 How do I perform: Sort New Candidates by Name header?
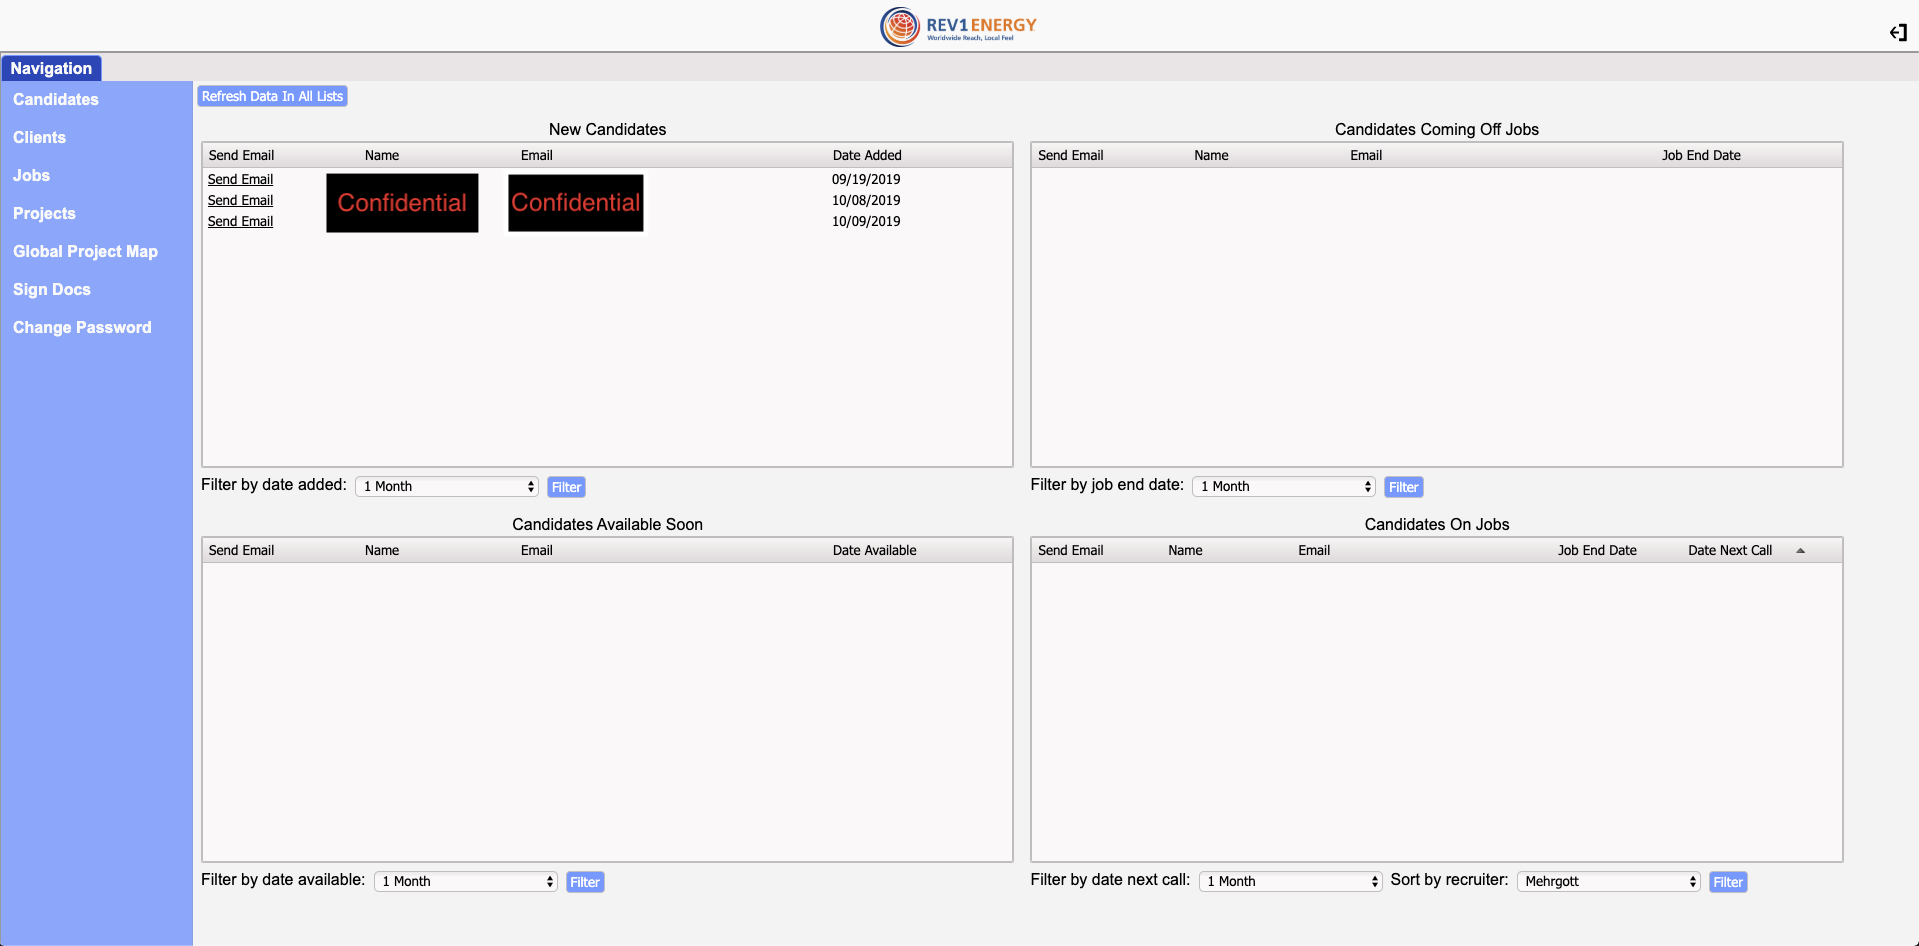coord(382,155)
